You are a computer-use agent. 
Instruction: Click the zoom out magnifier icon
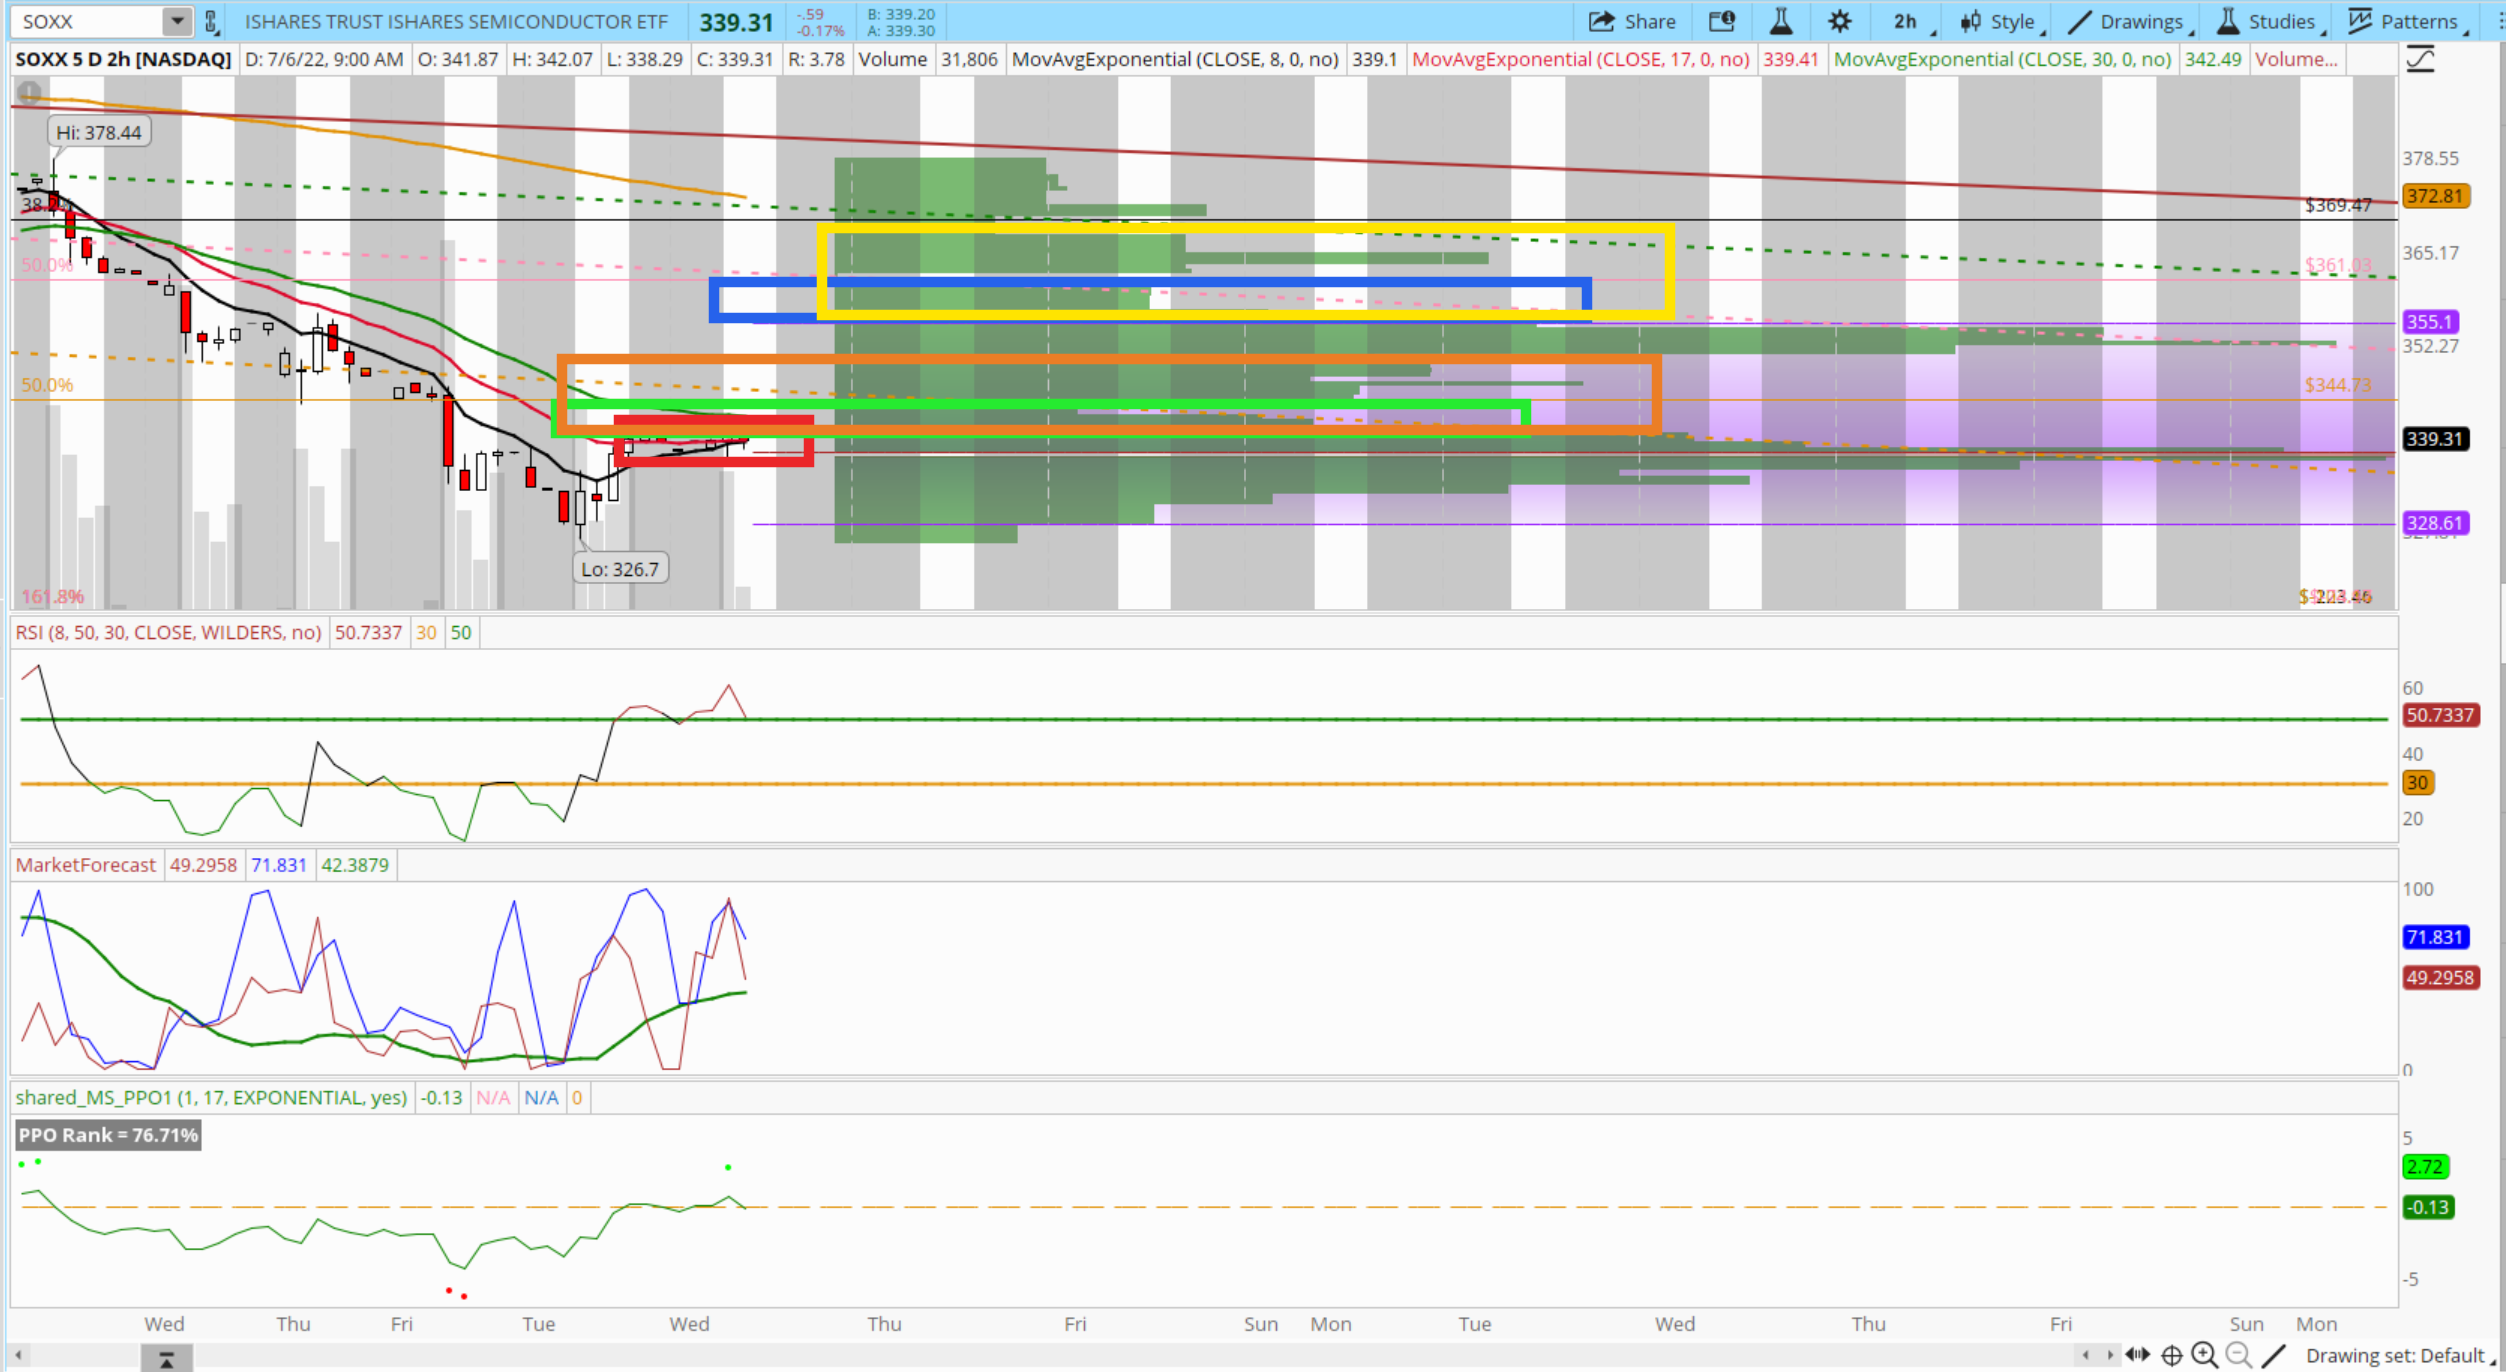click(2238, 1355)
